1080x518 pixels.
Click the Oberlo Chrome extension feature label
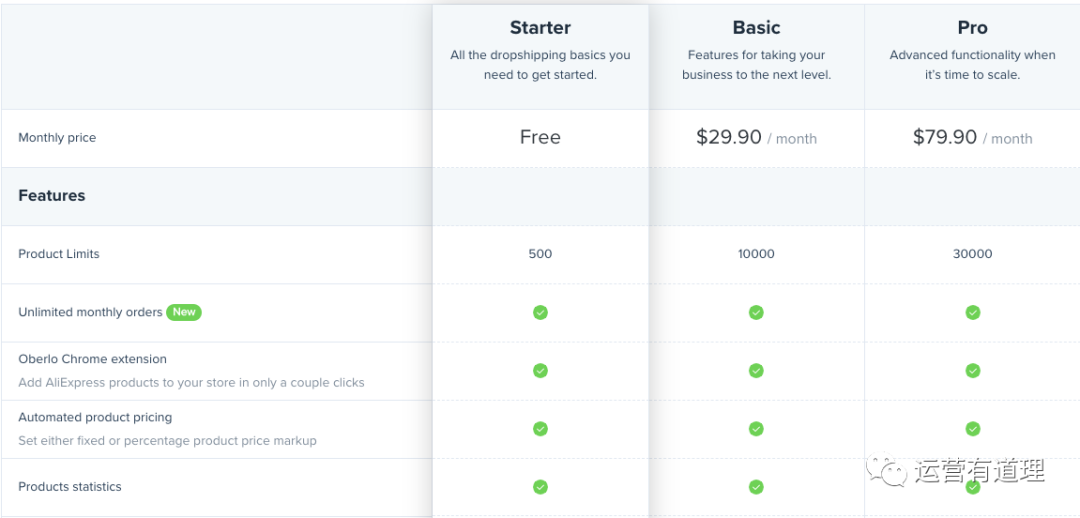[92, 359]
